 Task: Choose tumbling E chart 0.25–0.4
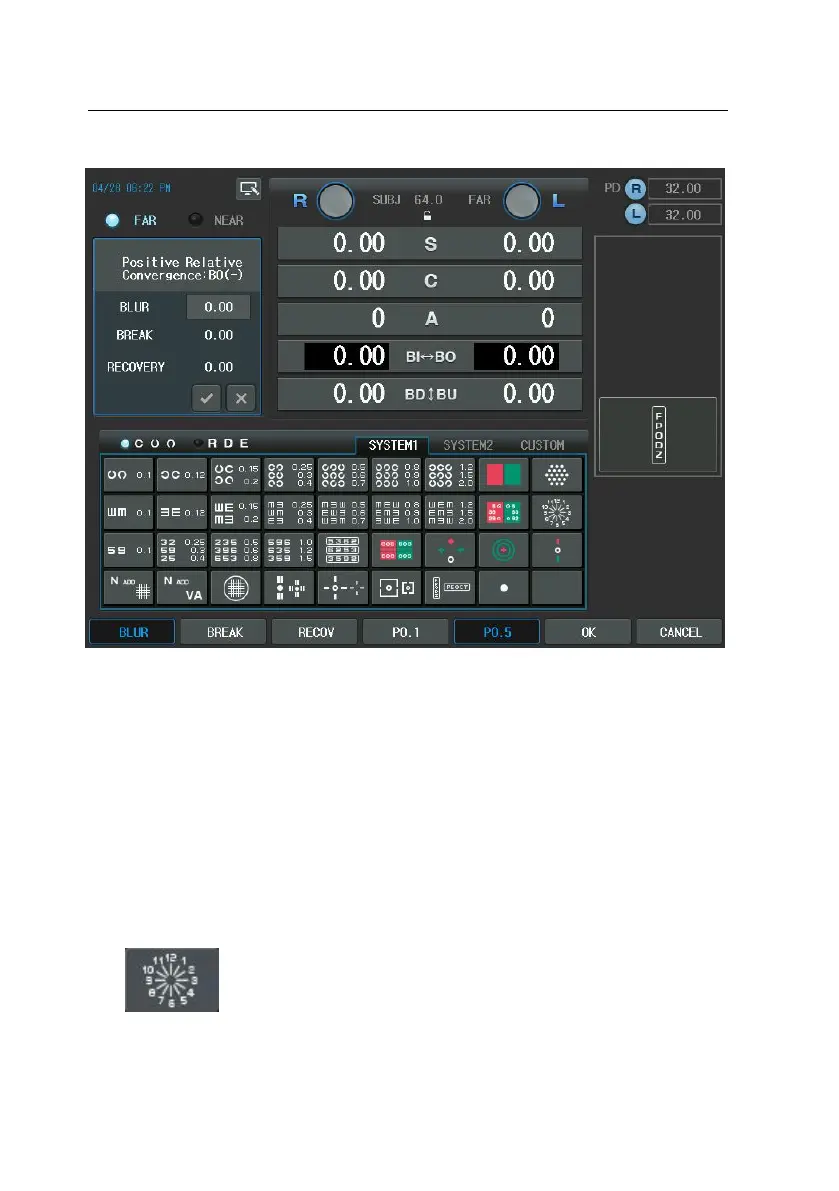[x=289, y=512]
